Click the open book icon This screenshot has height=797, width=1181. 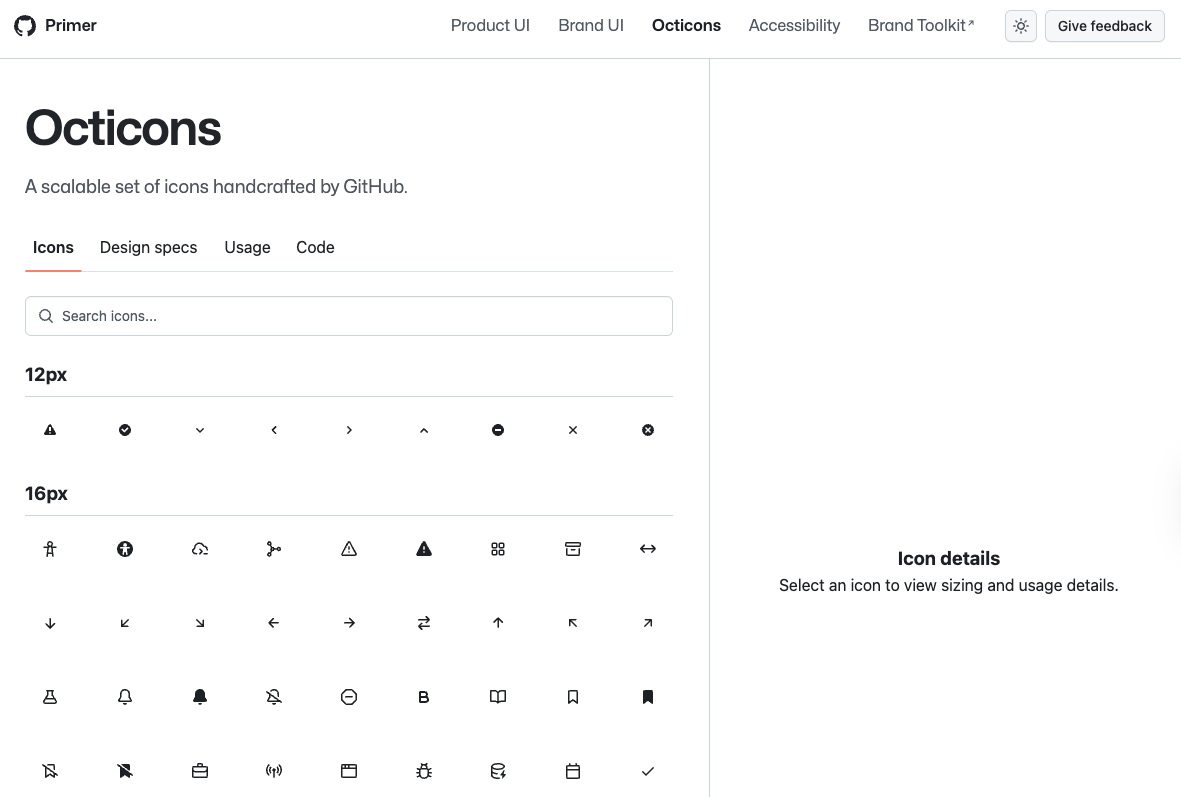[498, 697]
